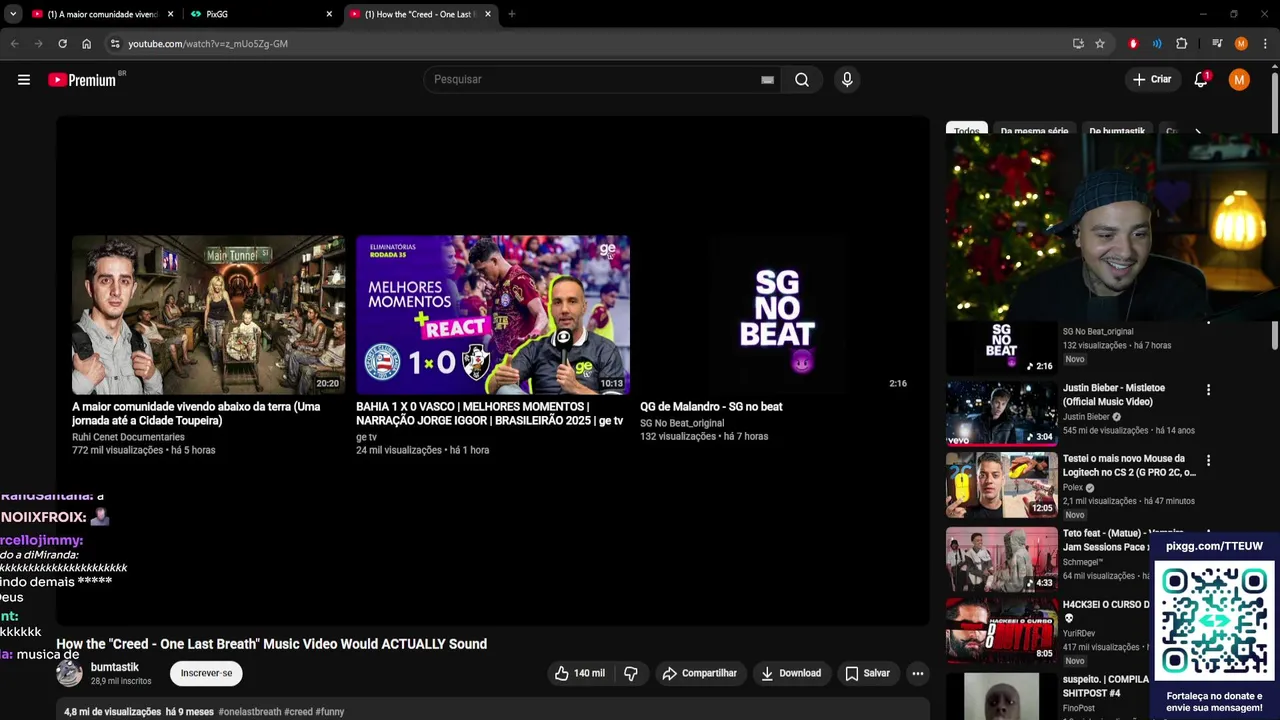Save video with Salvar button
1280x720 pixels.
867,673
